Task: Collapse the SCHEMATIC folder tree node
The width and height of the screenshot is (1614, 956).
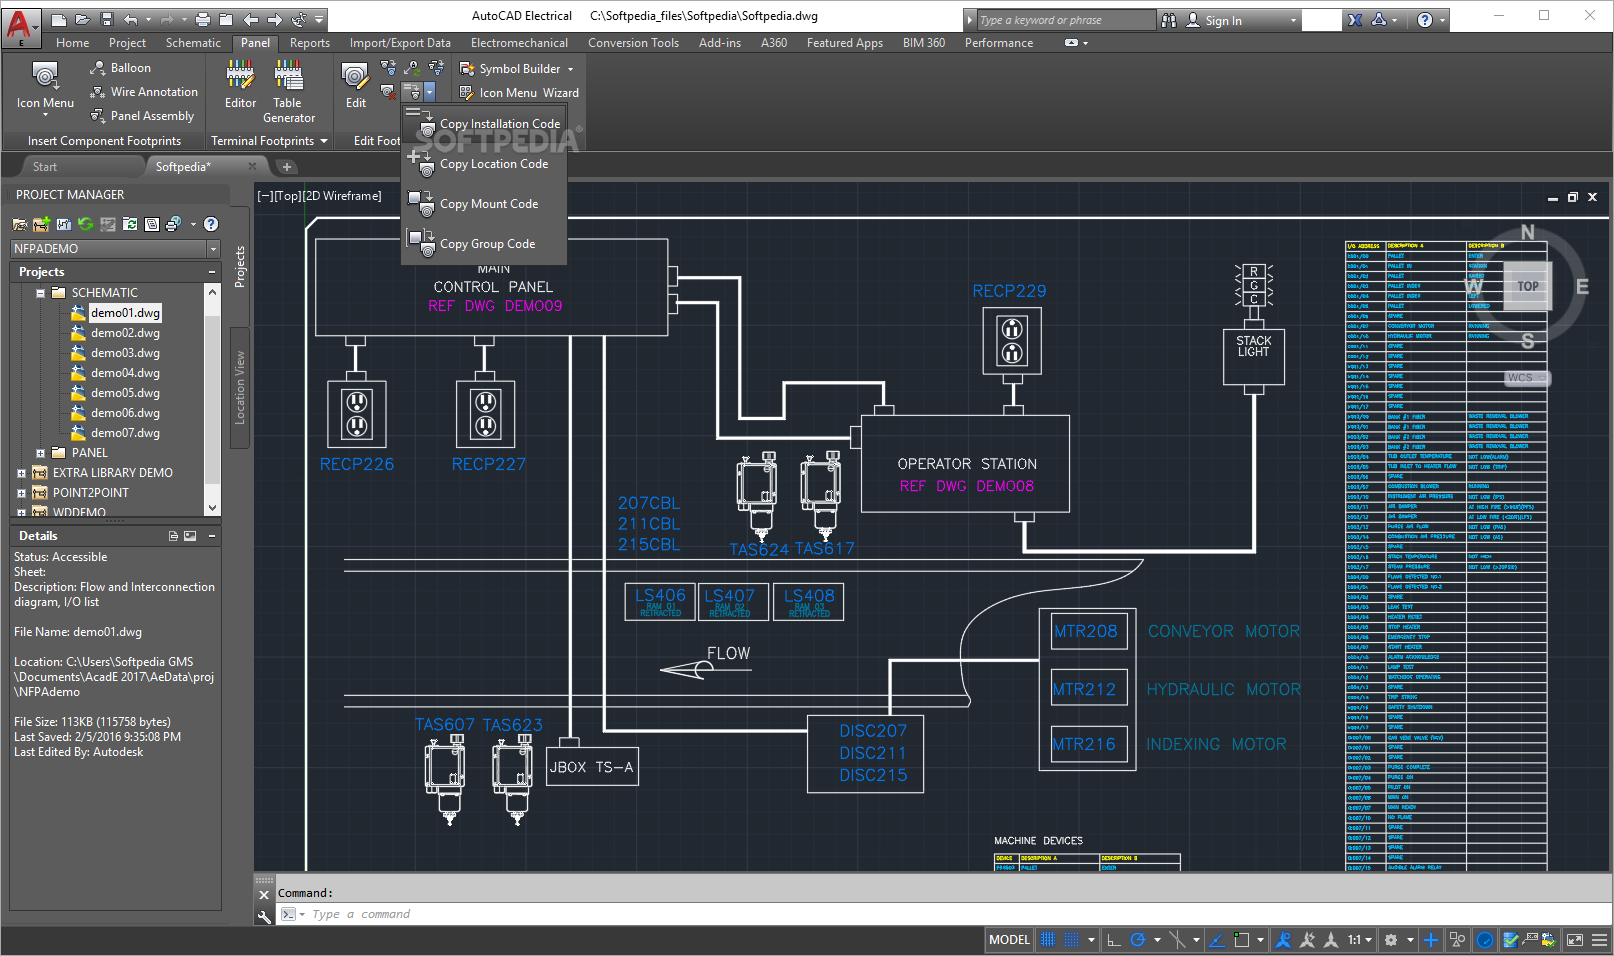Action: click(41, 293)
